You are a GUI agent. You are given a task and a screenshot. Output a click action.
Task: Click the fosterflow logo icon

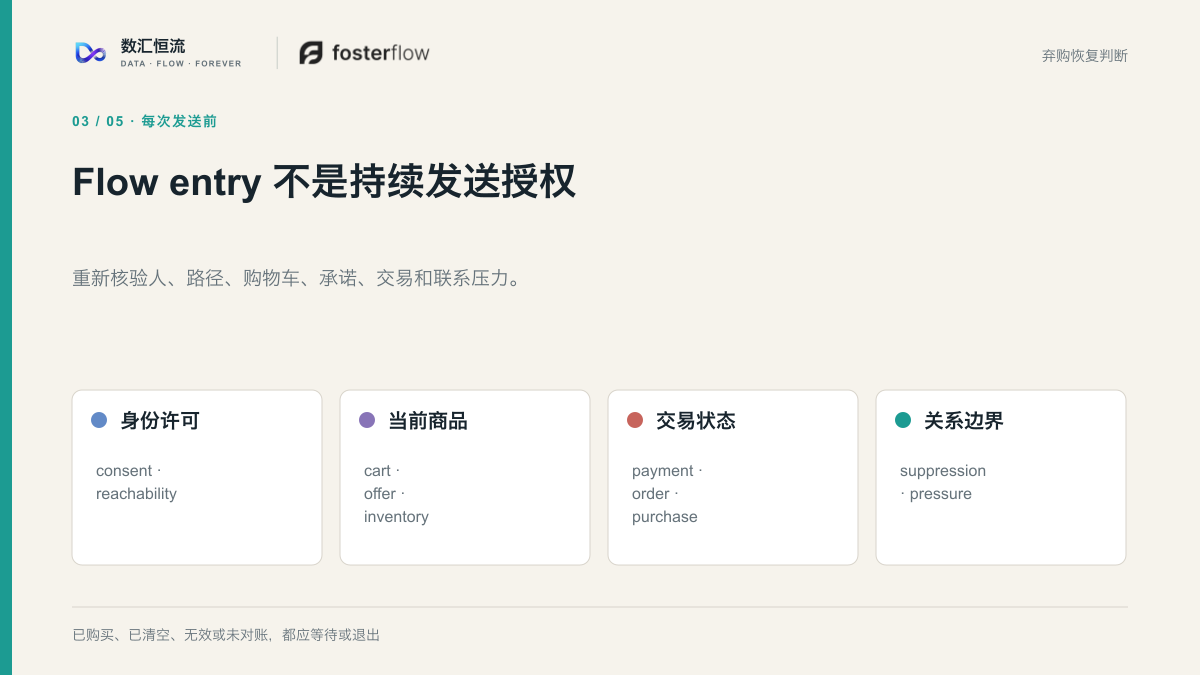point(311,53)
